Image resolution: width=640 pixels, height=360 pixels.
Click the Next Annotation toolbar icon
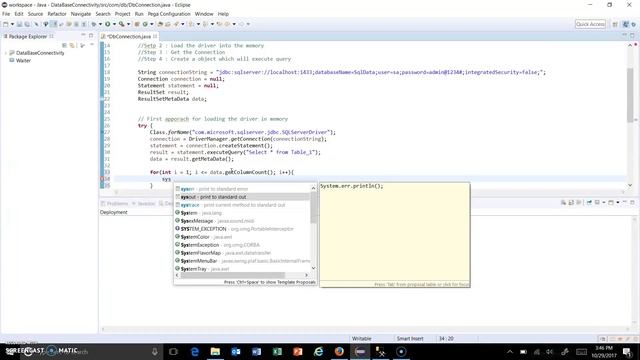pos(191,24)
